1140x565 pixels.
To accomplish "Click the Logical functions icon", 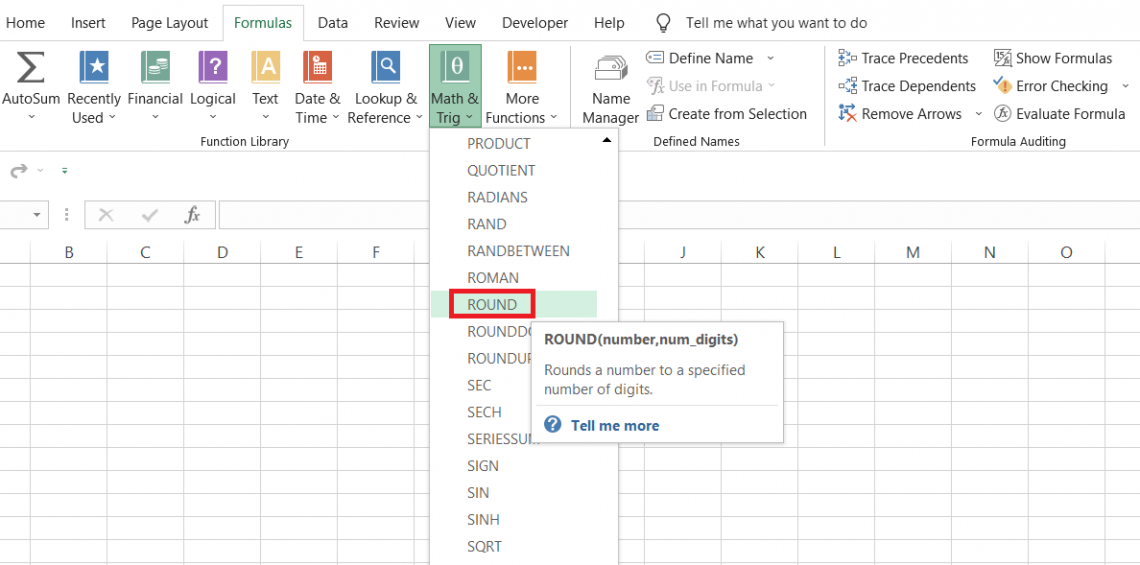I will pyautogui.click(x=212, y=68).
